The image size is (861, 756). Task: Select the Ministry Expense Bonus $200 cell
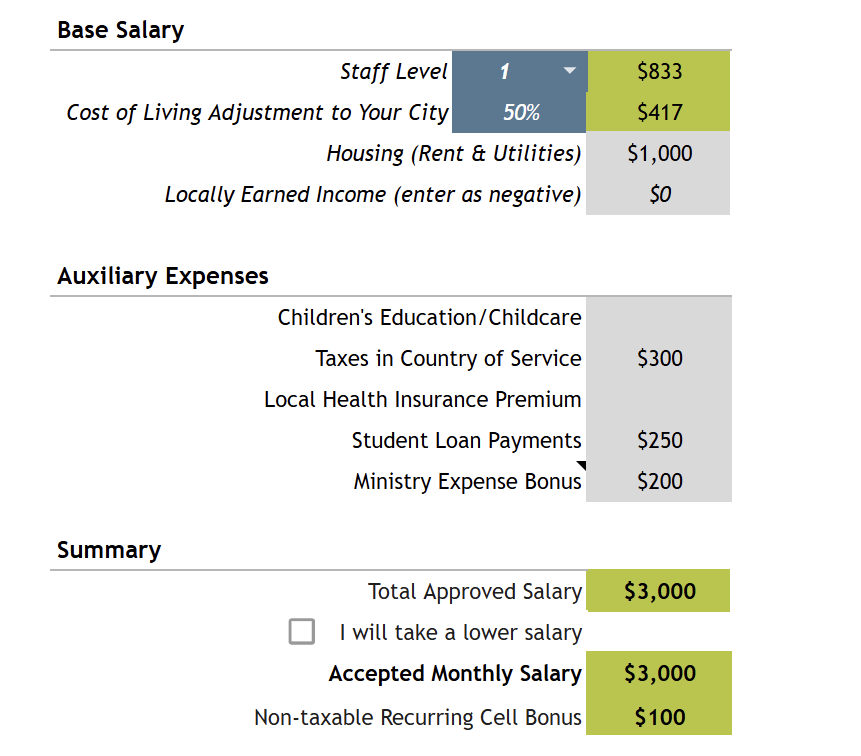[659, 481]
